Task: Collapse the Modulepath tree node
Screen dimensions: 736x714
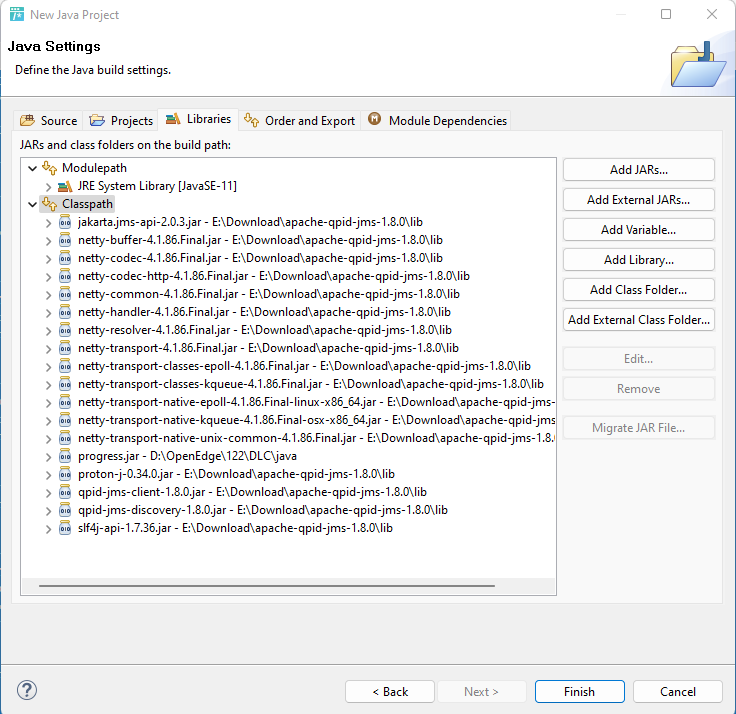Action: coord(32,168)
